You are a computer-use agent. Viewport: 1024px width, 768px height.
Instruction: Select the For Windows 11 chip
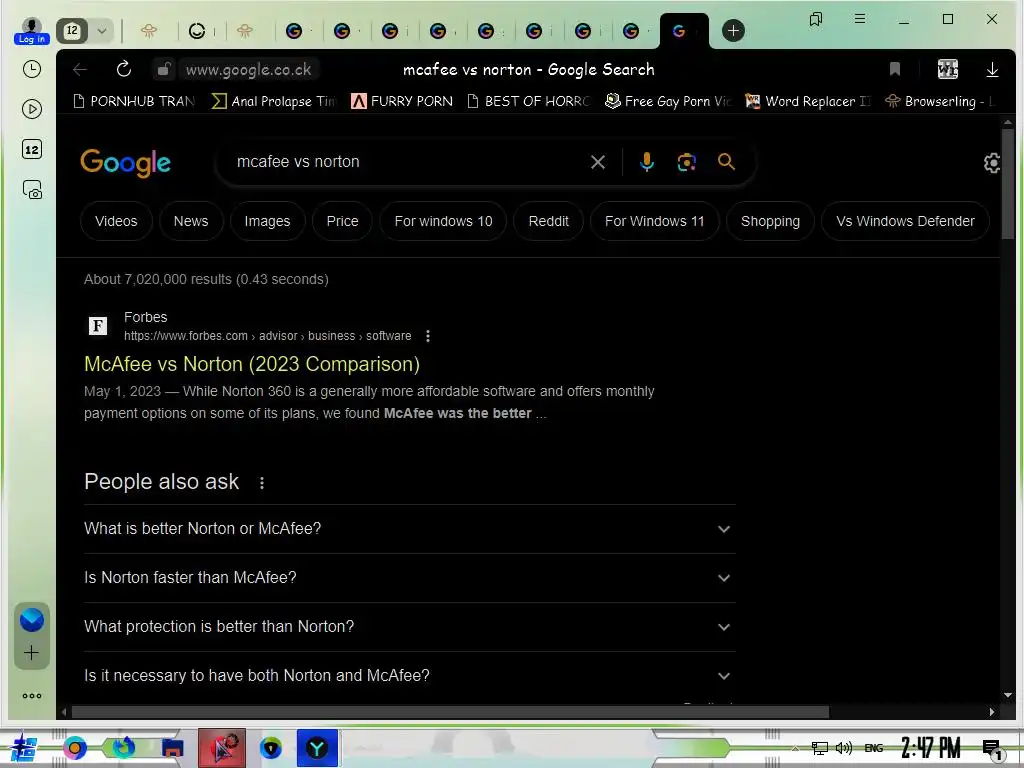pyautogui.click(x=654, y=221)
